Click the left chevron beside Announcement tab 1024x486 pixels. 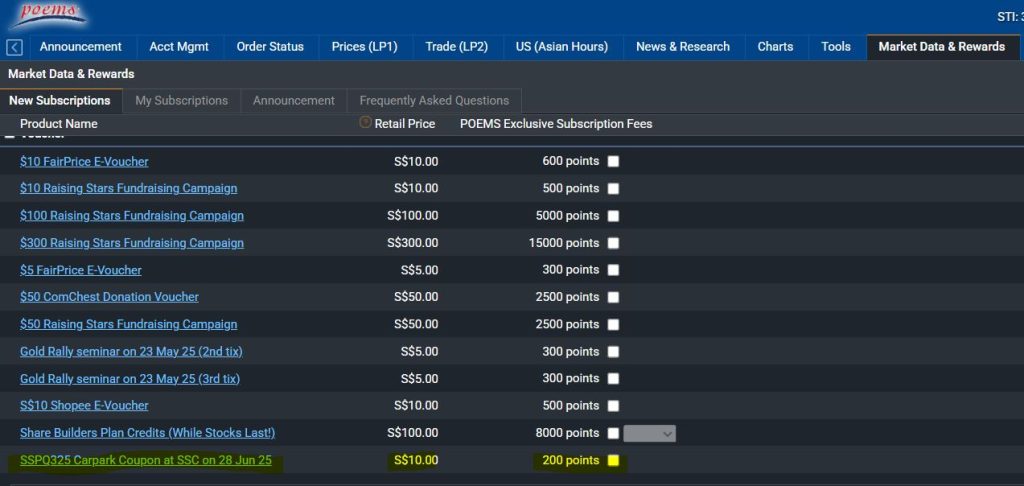(15, 47)
